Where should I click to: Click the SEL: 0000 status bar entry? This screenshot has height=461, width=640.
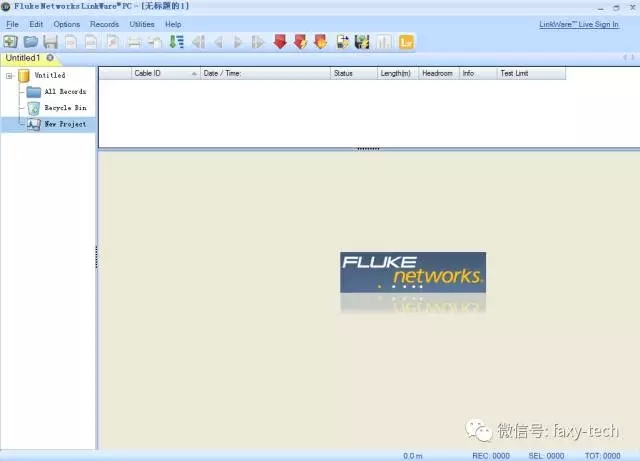pyautogui.click(x=546, y=456)
